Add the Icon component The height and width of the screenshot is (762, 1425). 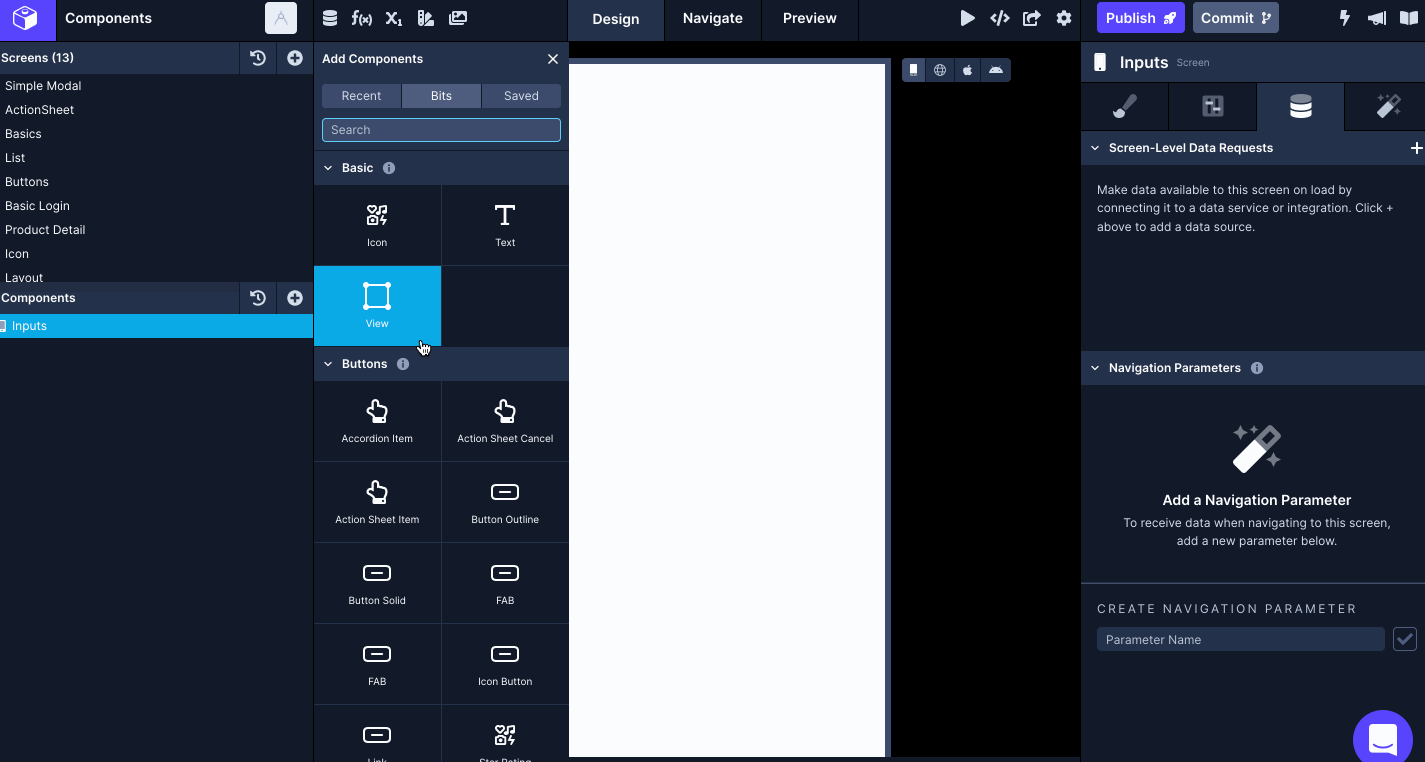click(377, 225)
